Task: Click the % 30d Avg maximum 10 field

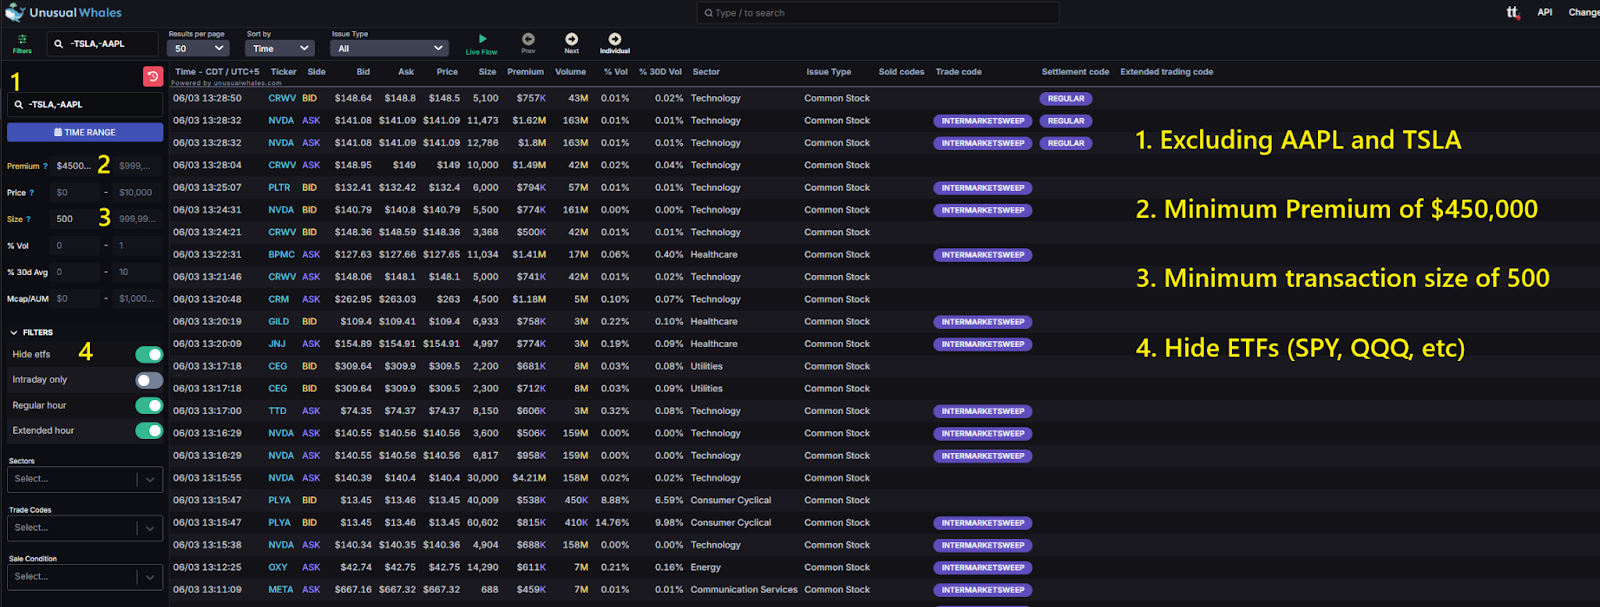Action: 138,272
